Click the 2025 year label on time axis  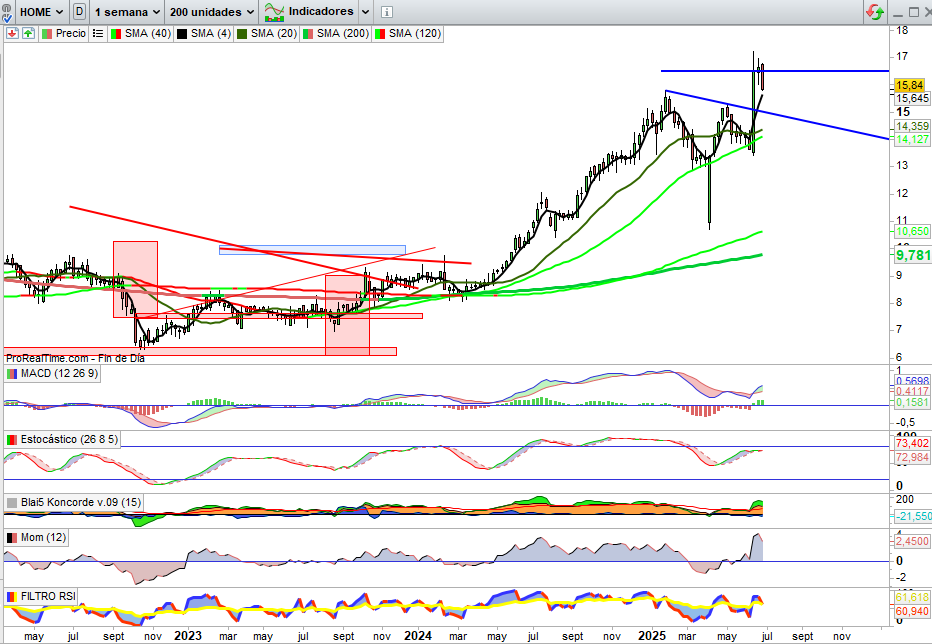(x=652, y=636)
